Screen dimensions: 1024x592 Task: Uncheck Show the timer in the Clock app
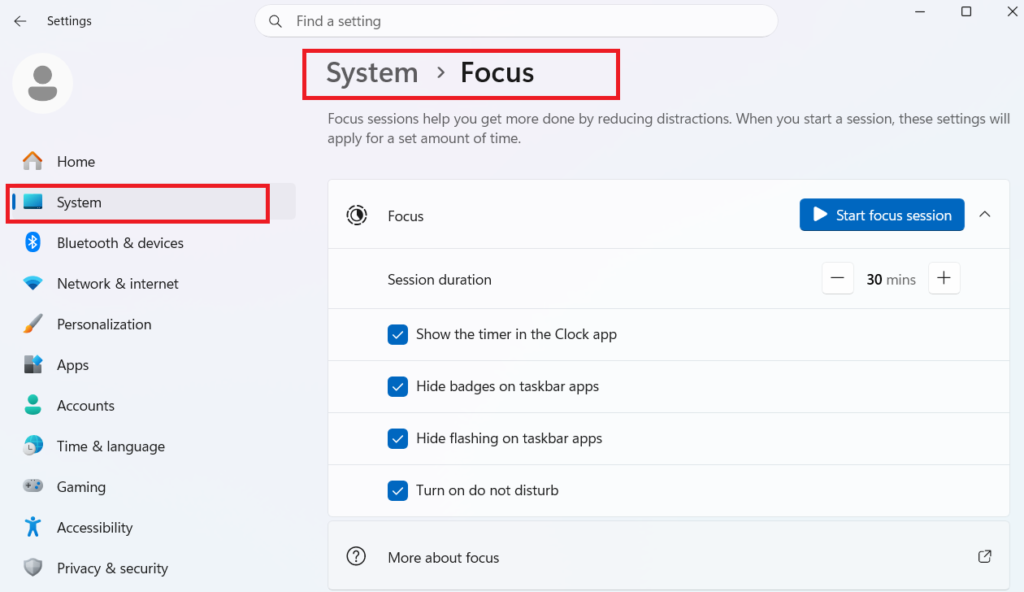point(398,334)
